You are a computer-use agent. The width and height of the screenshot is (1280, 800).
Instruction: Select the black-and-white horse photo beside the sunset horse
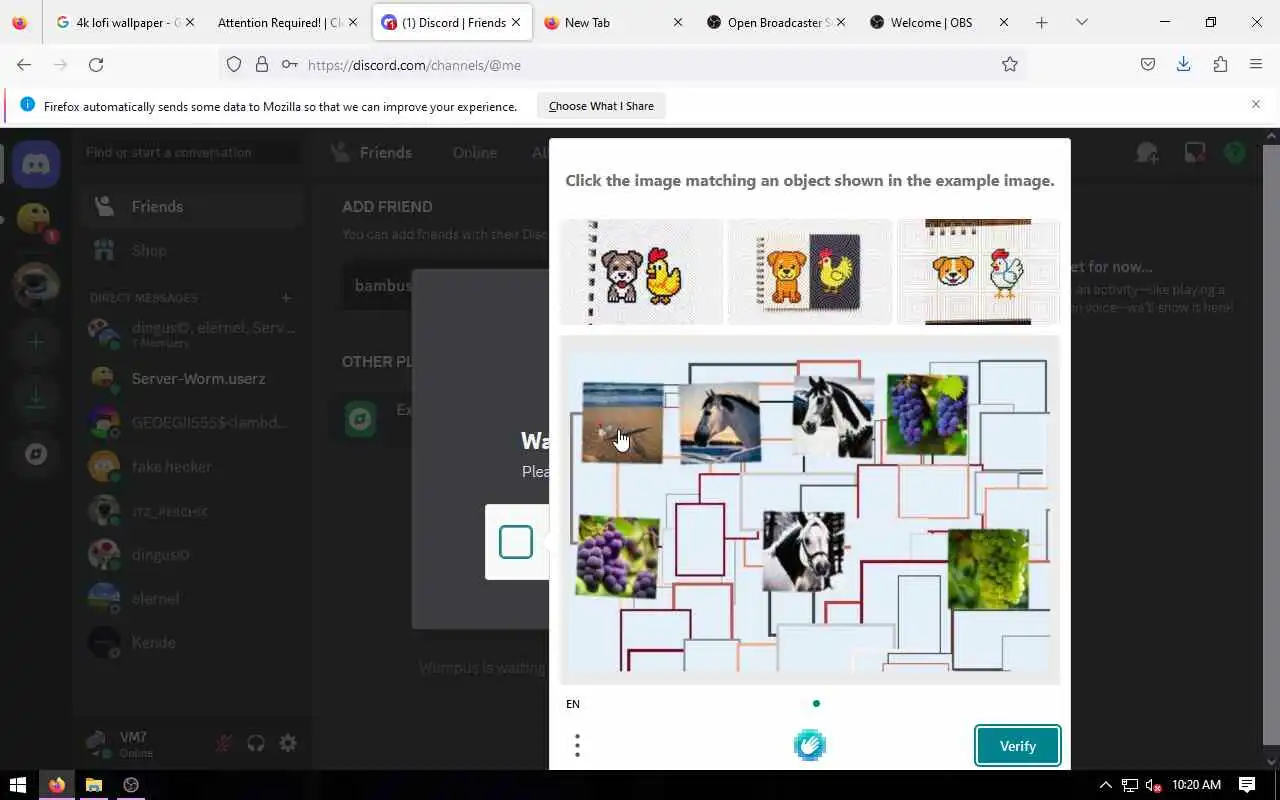[834, 417]
